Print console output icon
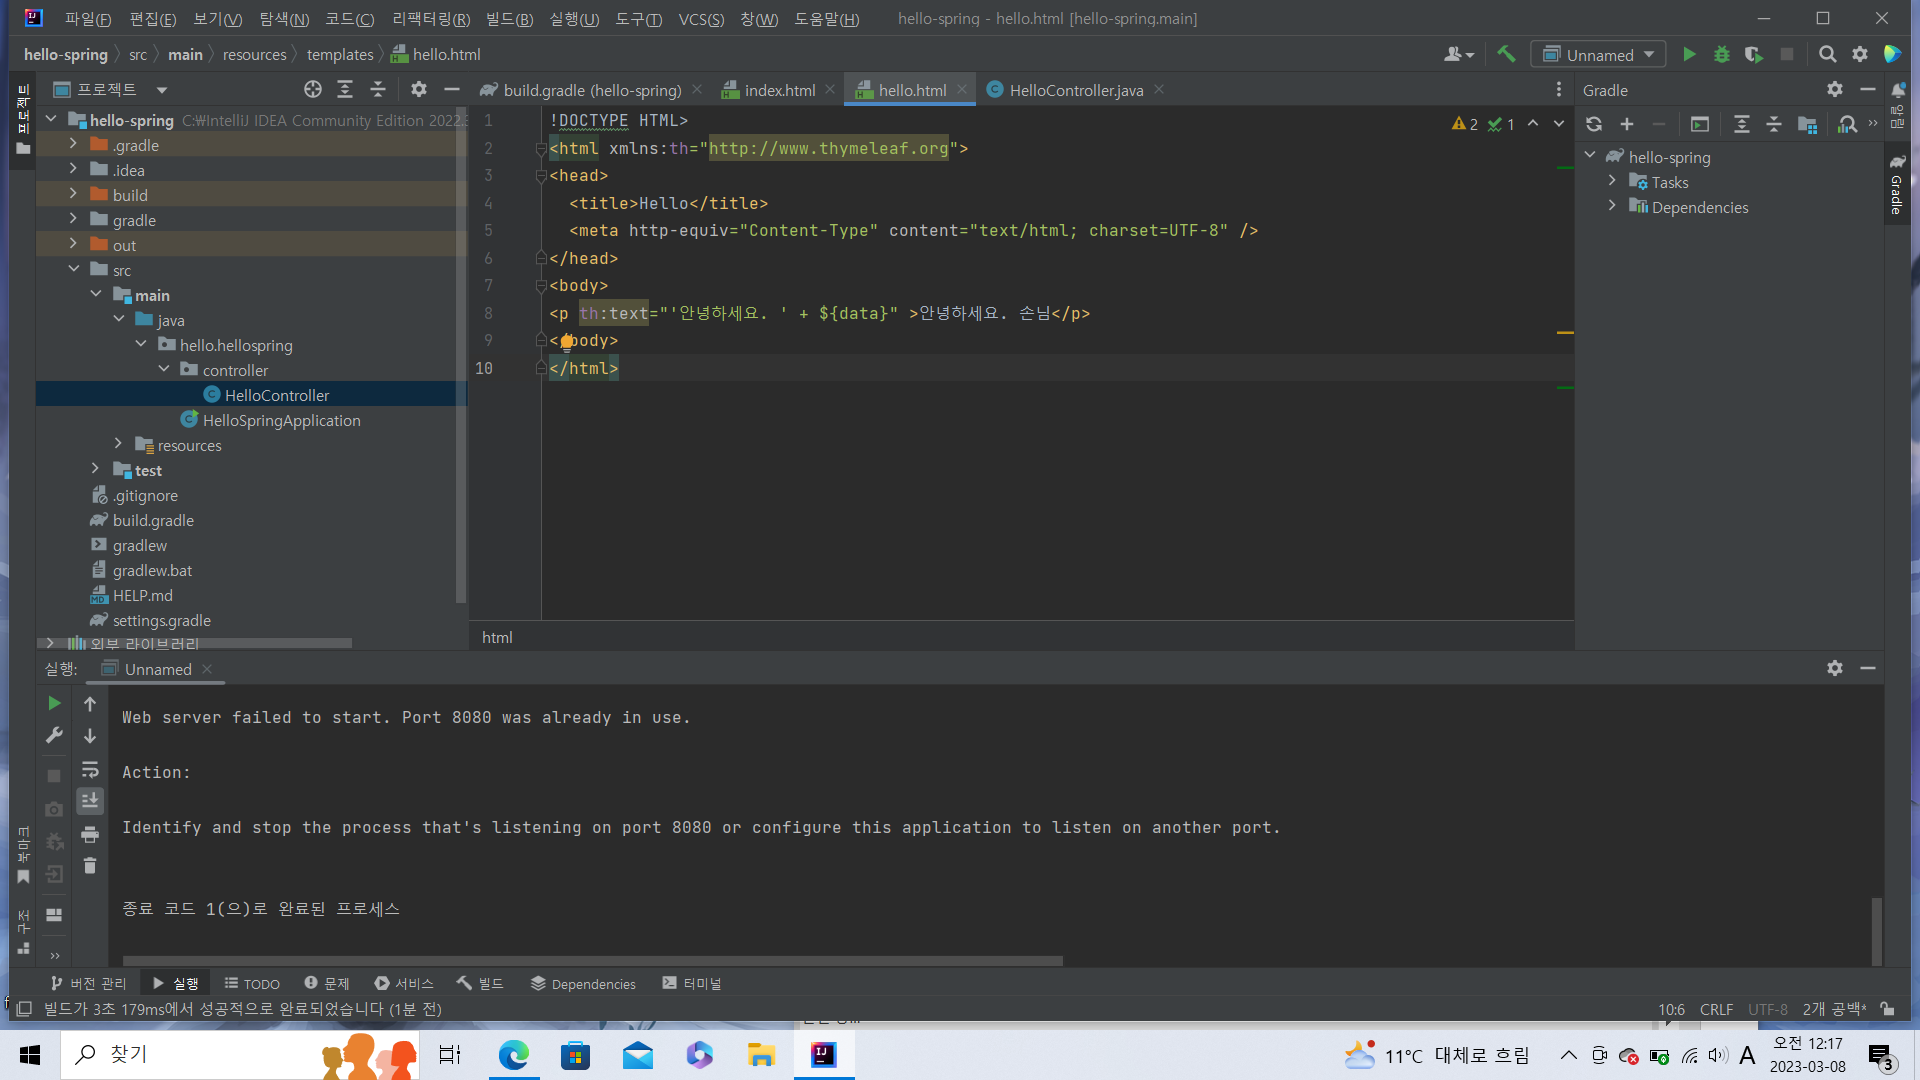 [x=90, y=834]
